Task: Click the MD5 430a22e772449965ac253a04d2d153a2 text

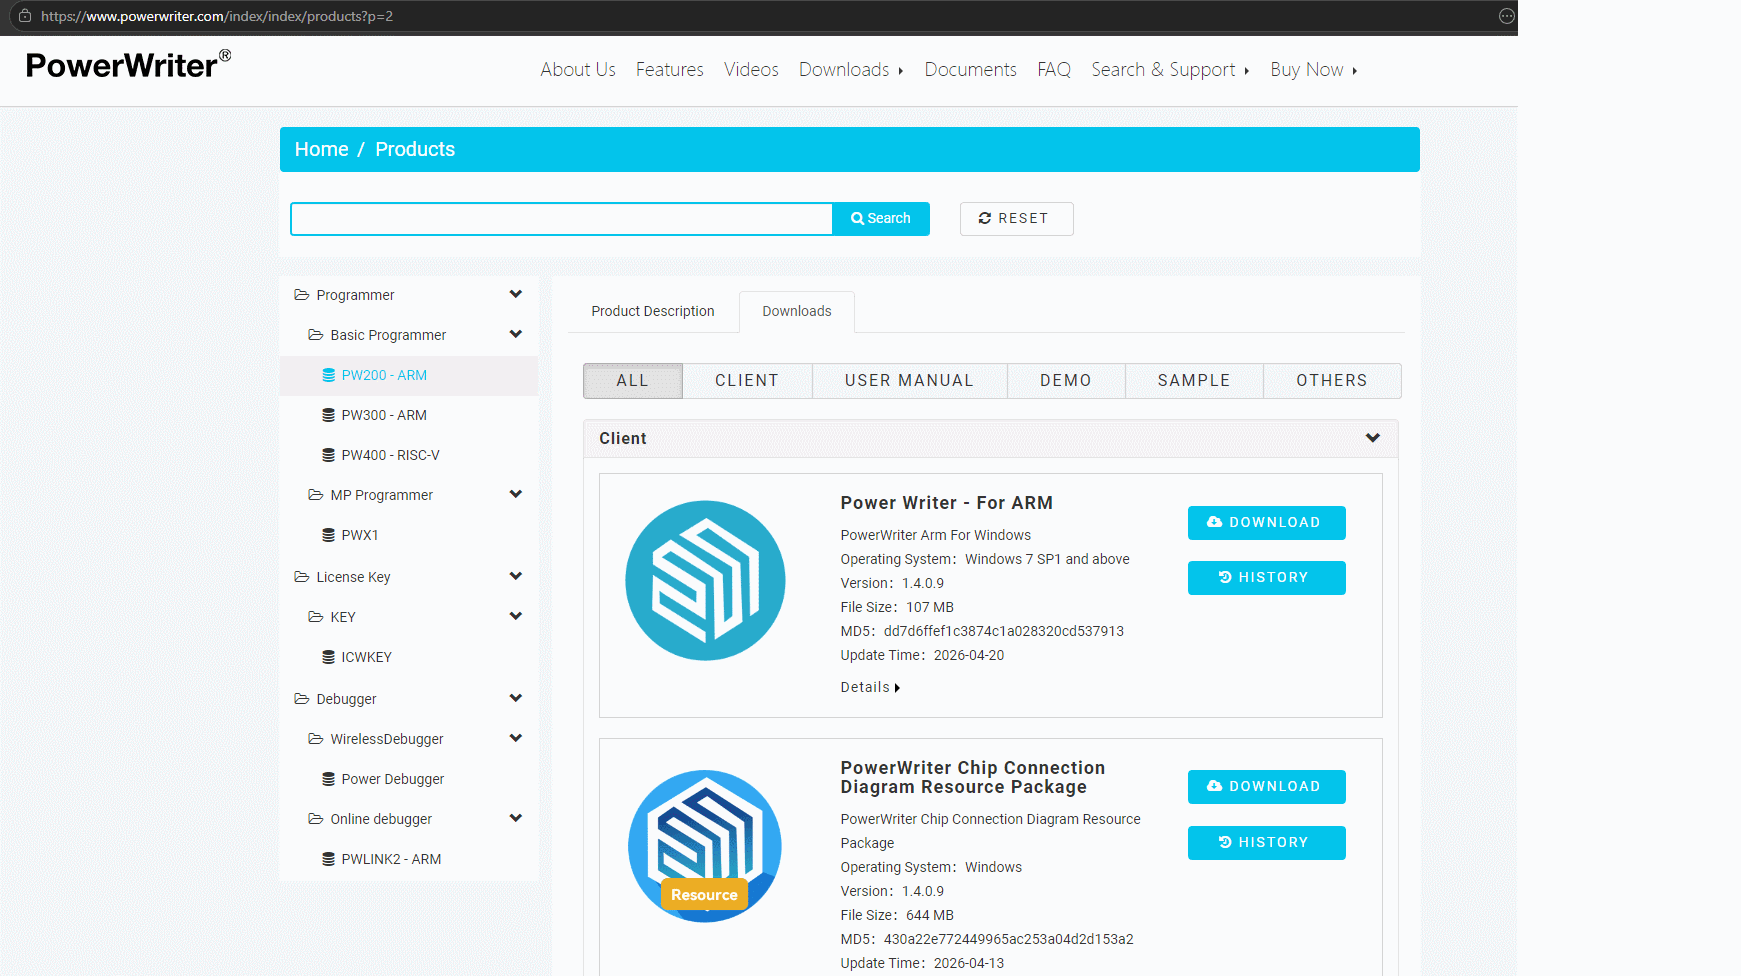Action: point(987,939)
